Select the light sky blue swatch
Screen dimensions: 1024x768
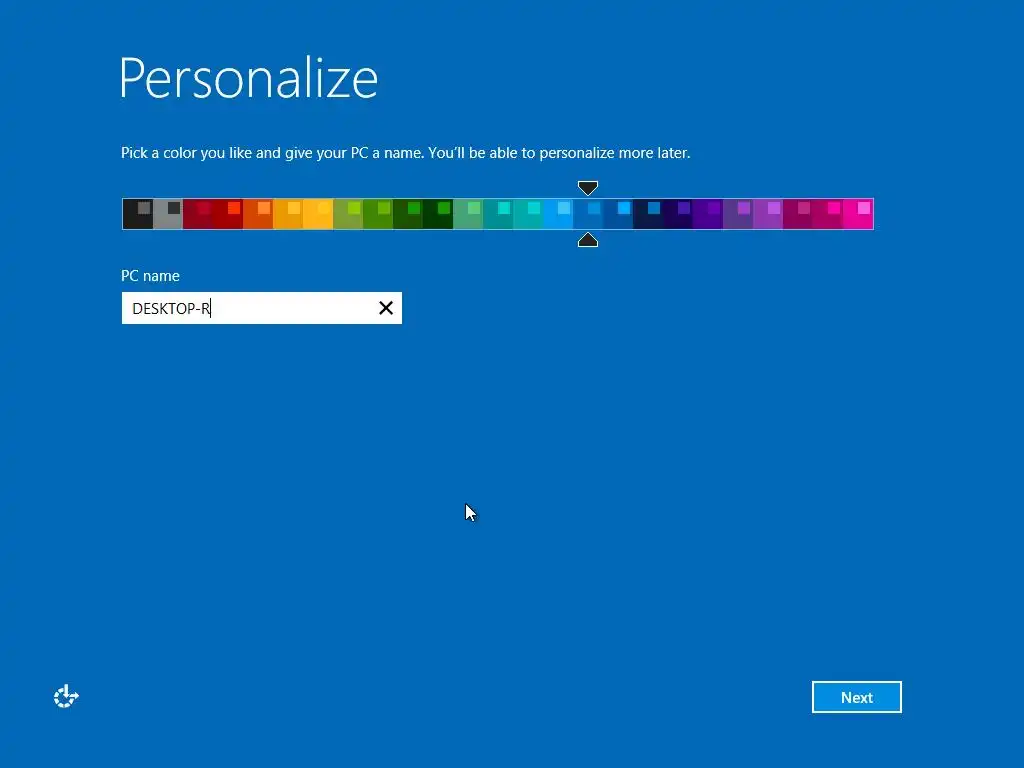click(558, 214)
